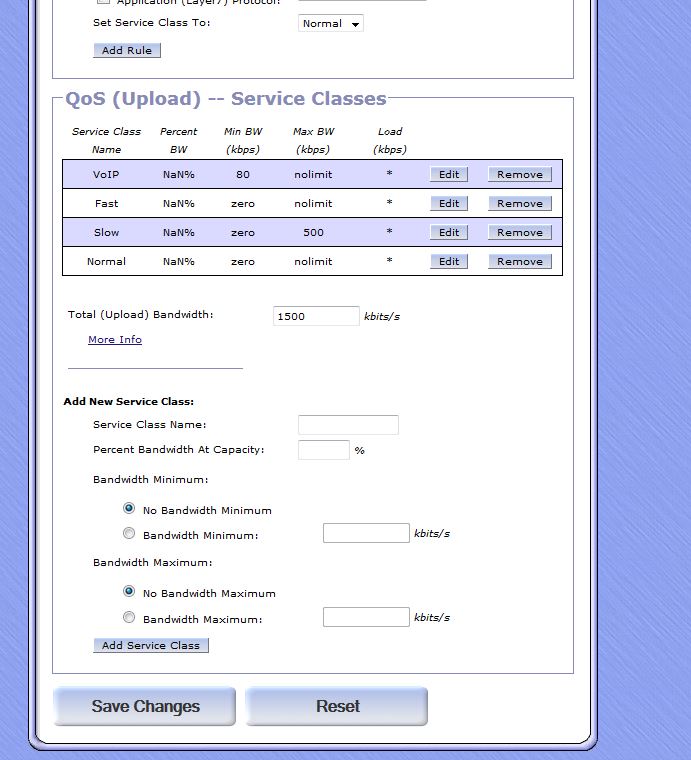Click the Percent Bandwidth At Capacity field
The height and width of the screenshot is (760, 691).
pyautogui.click(x=323, y=450)
